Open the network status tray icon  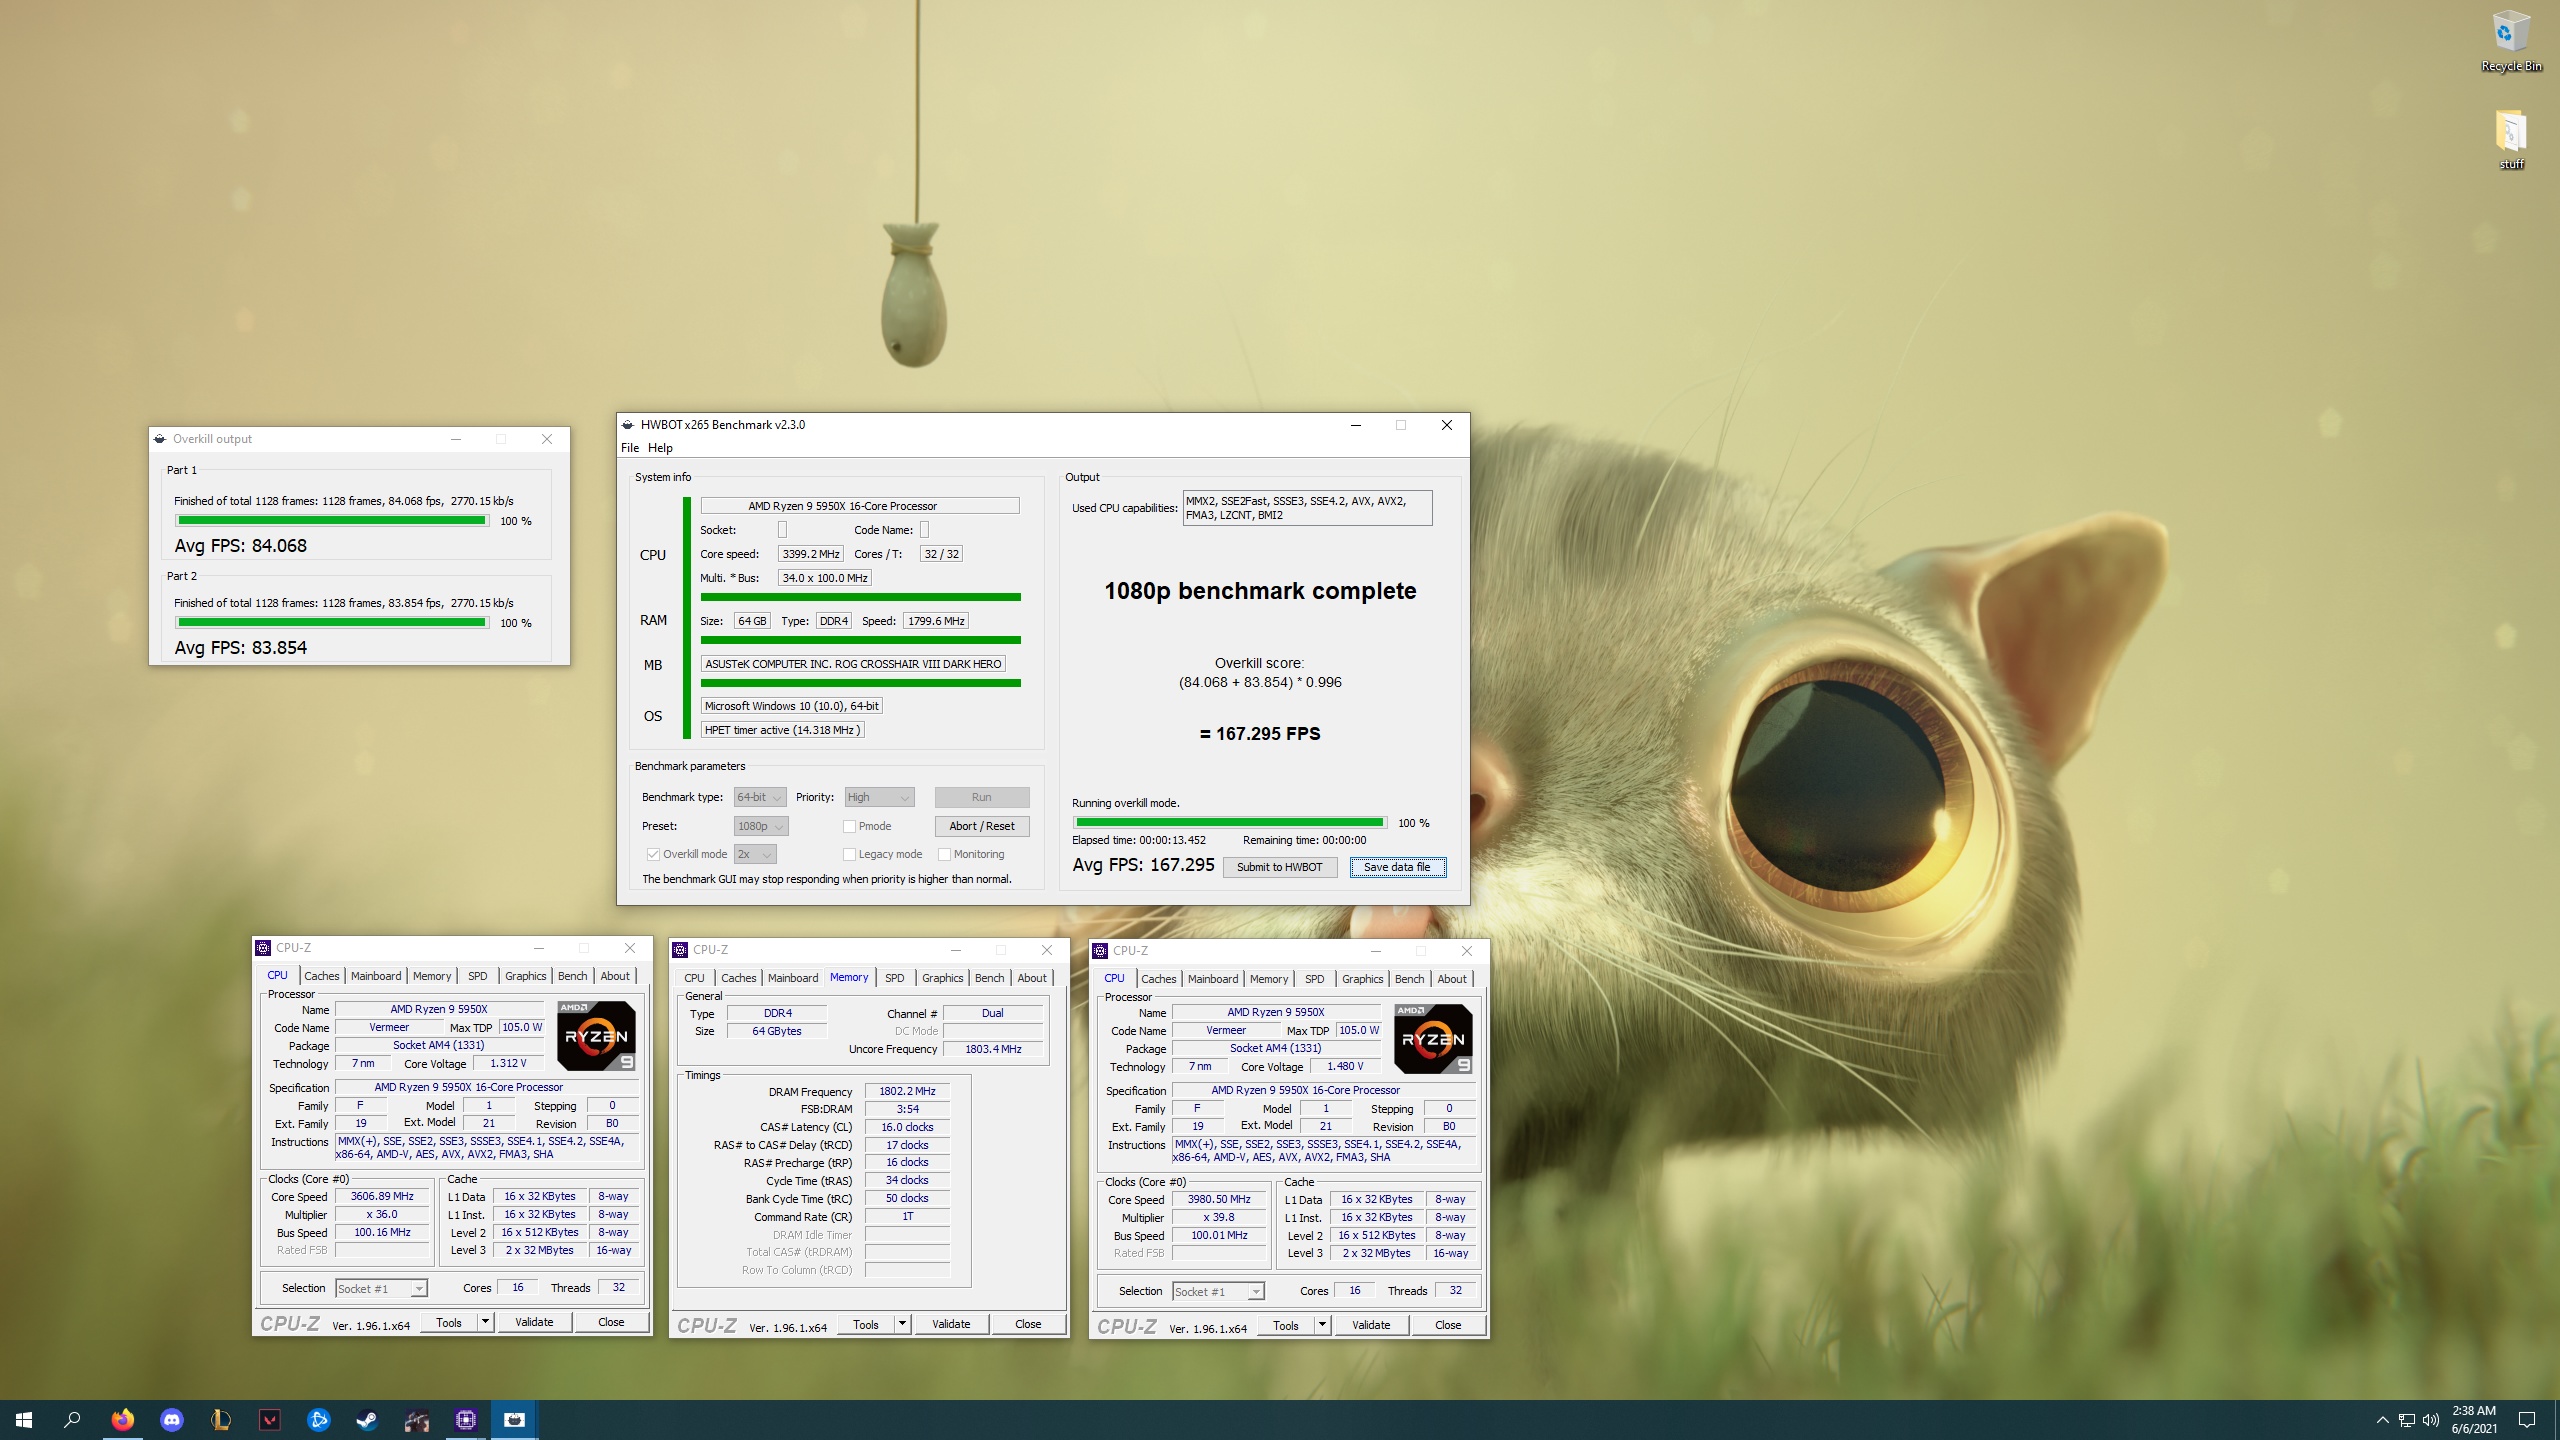(x=2407, y=1420)
